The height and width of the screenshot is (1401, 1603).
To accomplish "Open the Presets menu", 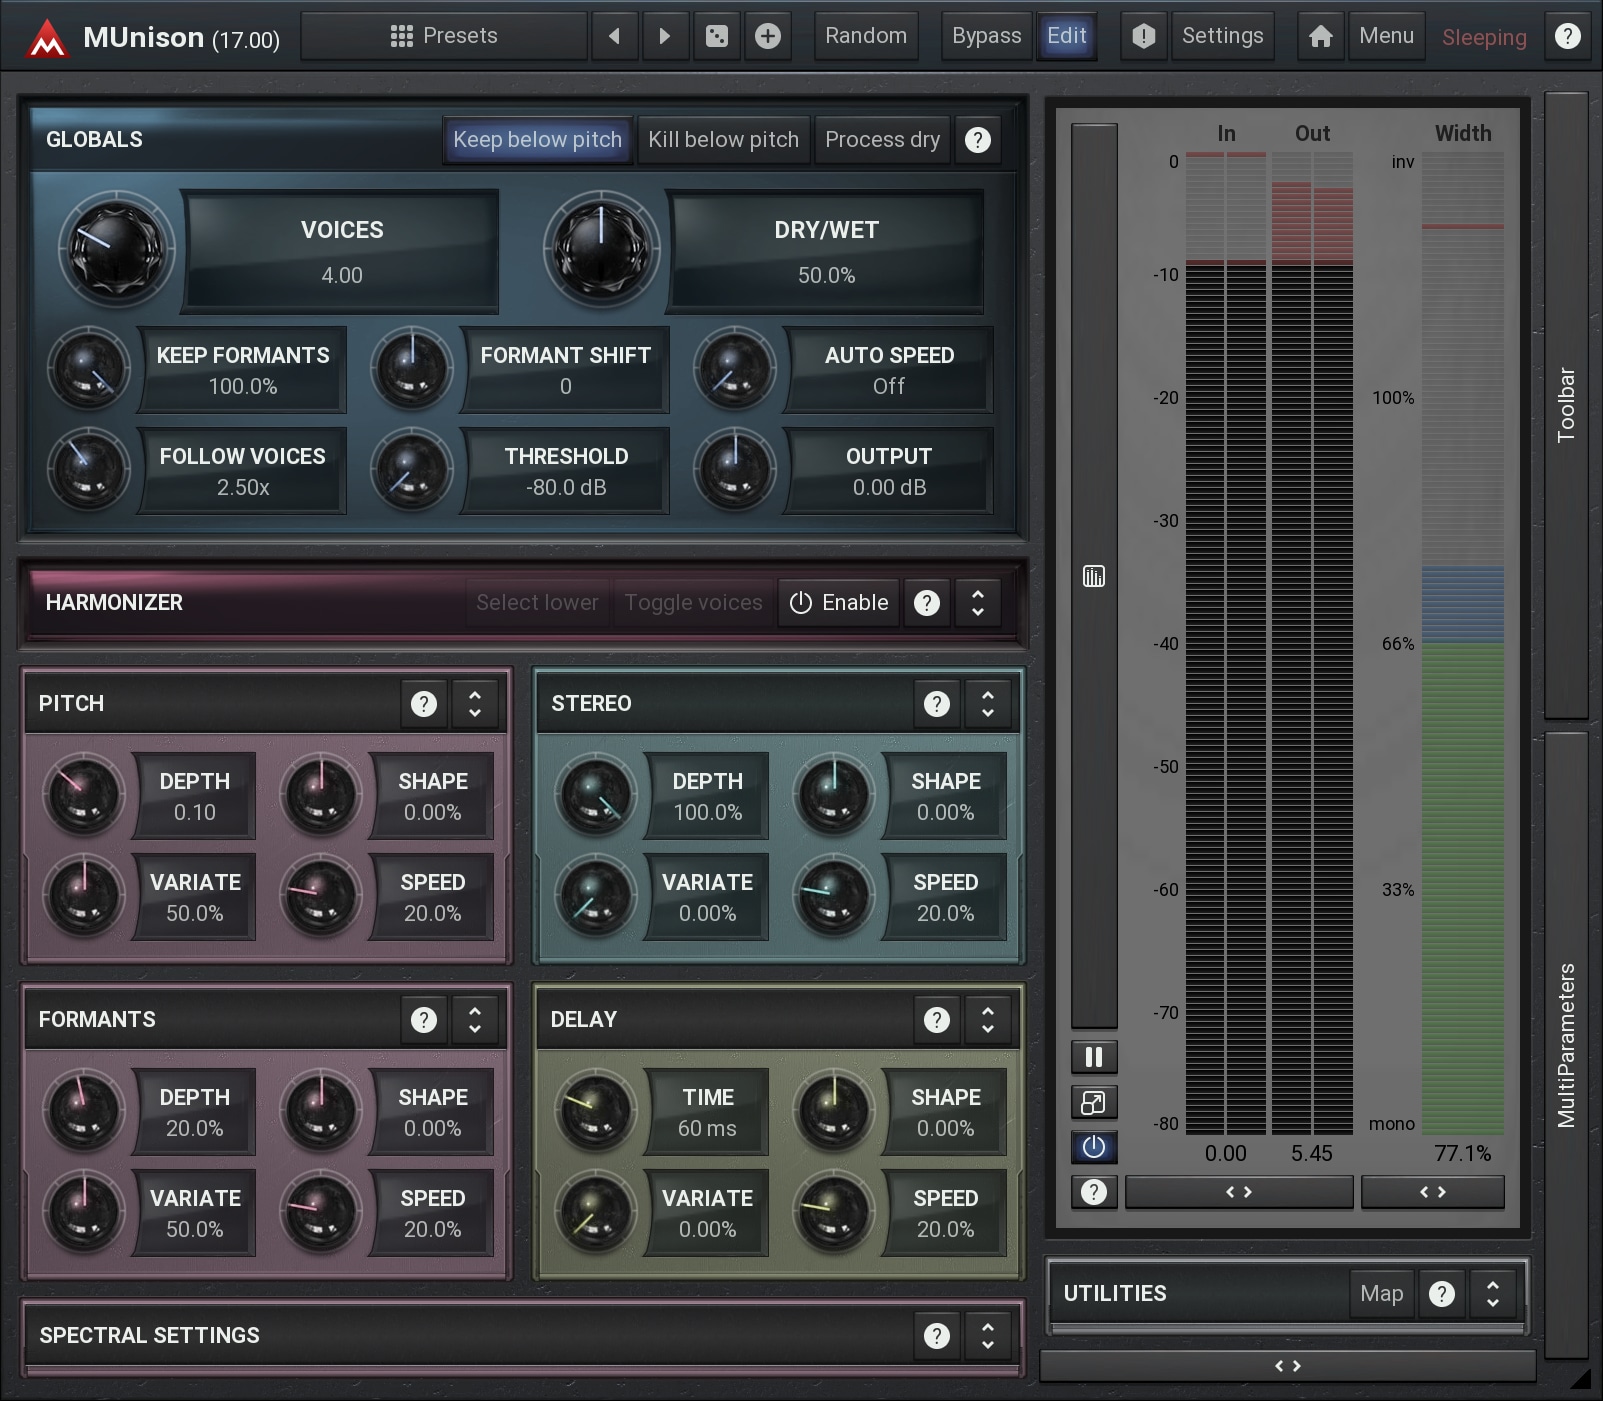I will click(x=444, y=36).
